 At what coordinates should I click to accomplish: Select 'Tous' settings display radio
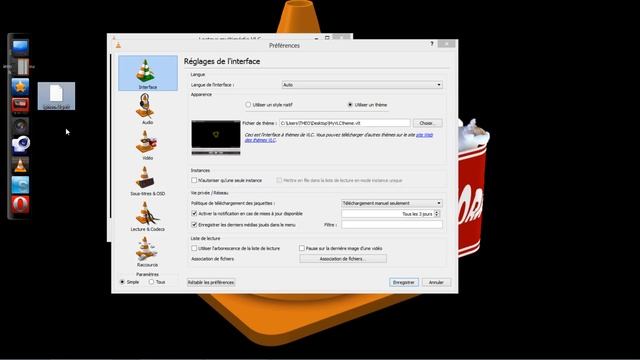151,282
